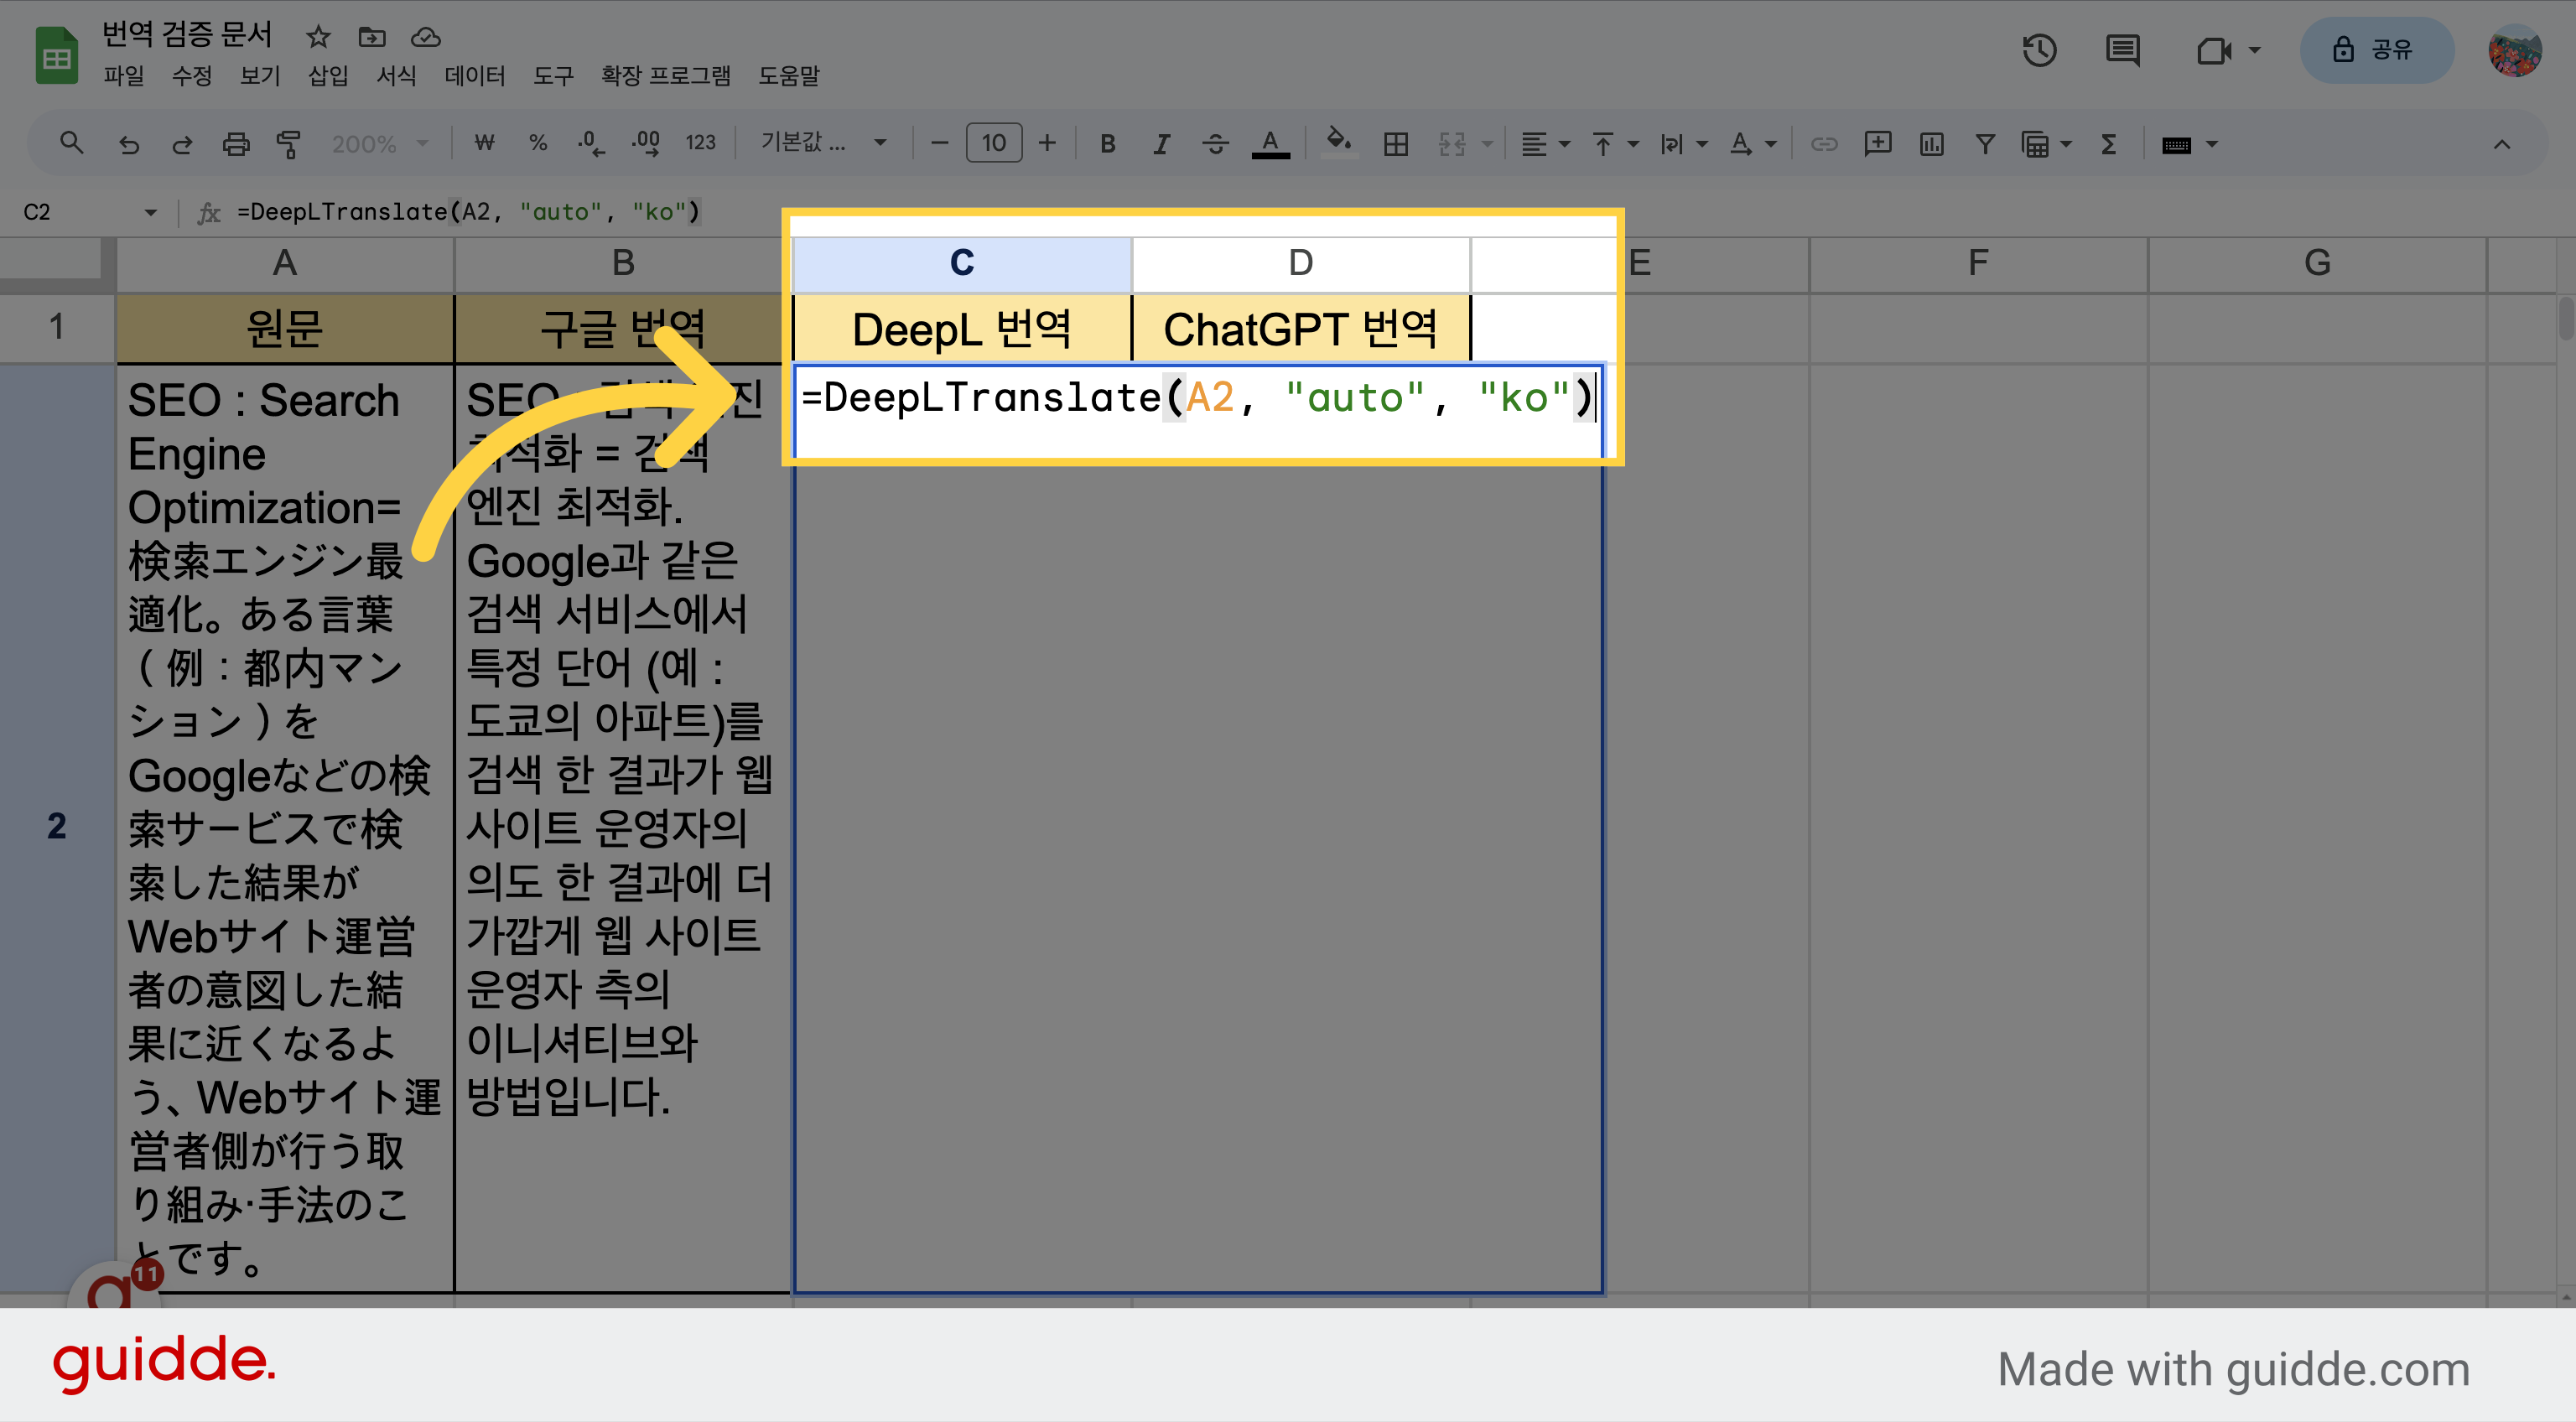Open the 확장 프로그램 menu
The image size is (2576, 1422).
click(x=665, y=76)
